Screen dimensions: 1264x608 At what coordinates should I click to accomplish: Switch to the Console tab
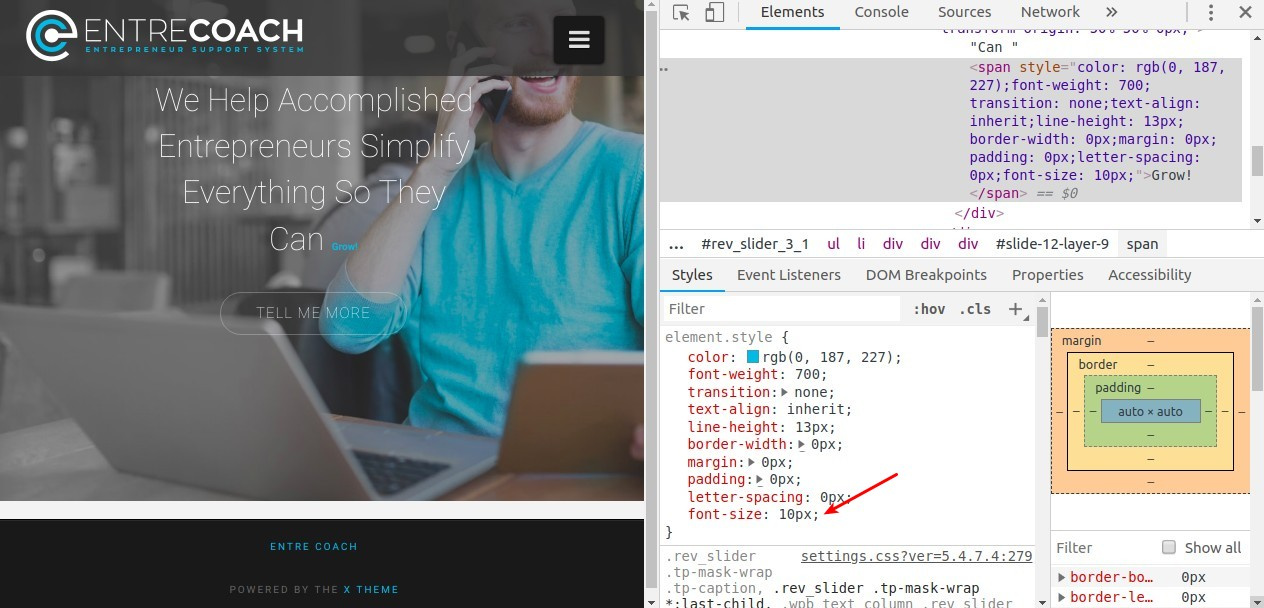coord(881,12)
